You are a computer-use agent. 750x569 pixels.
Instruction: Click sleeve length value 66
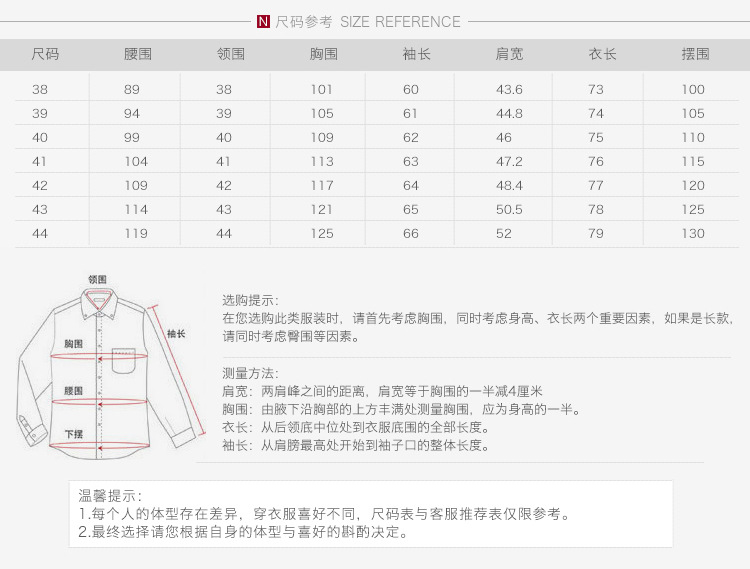[411, 233]
